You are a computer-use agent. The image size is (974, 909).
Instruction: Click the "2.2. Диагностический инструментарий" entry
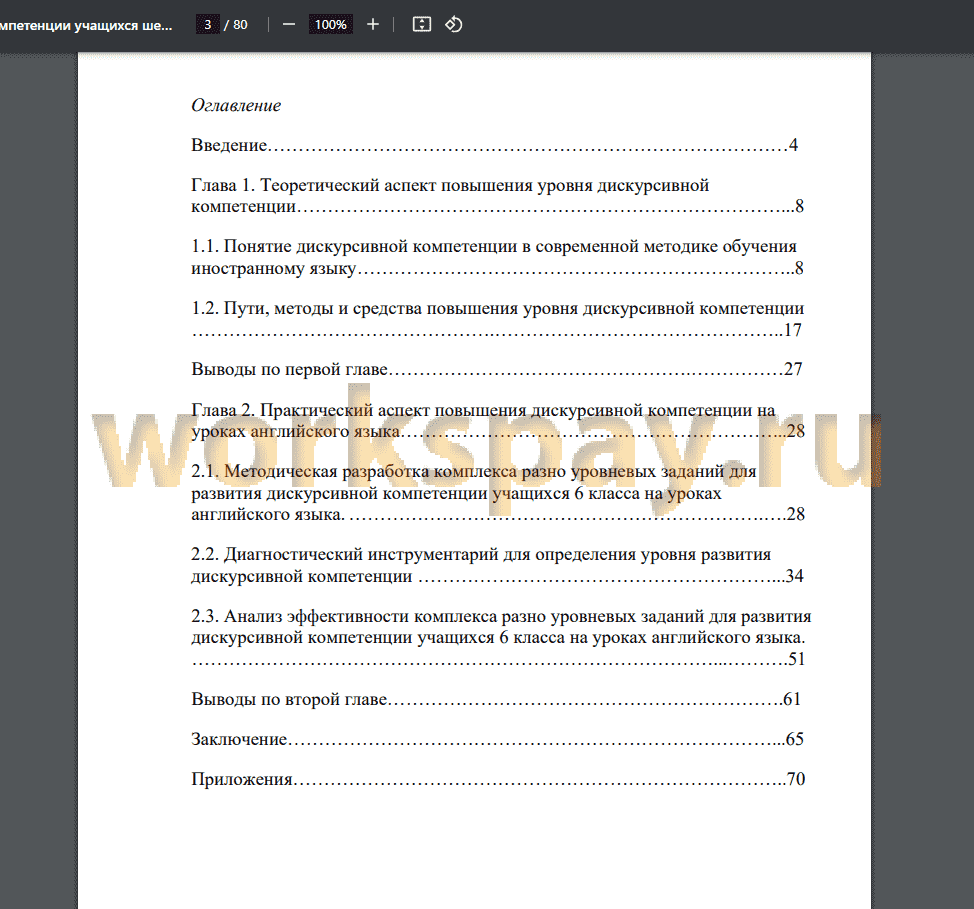pyautogui.click(x=498, y=565)
